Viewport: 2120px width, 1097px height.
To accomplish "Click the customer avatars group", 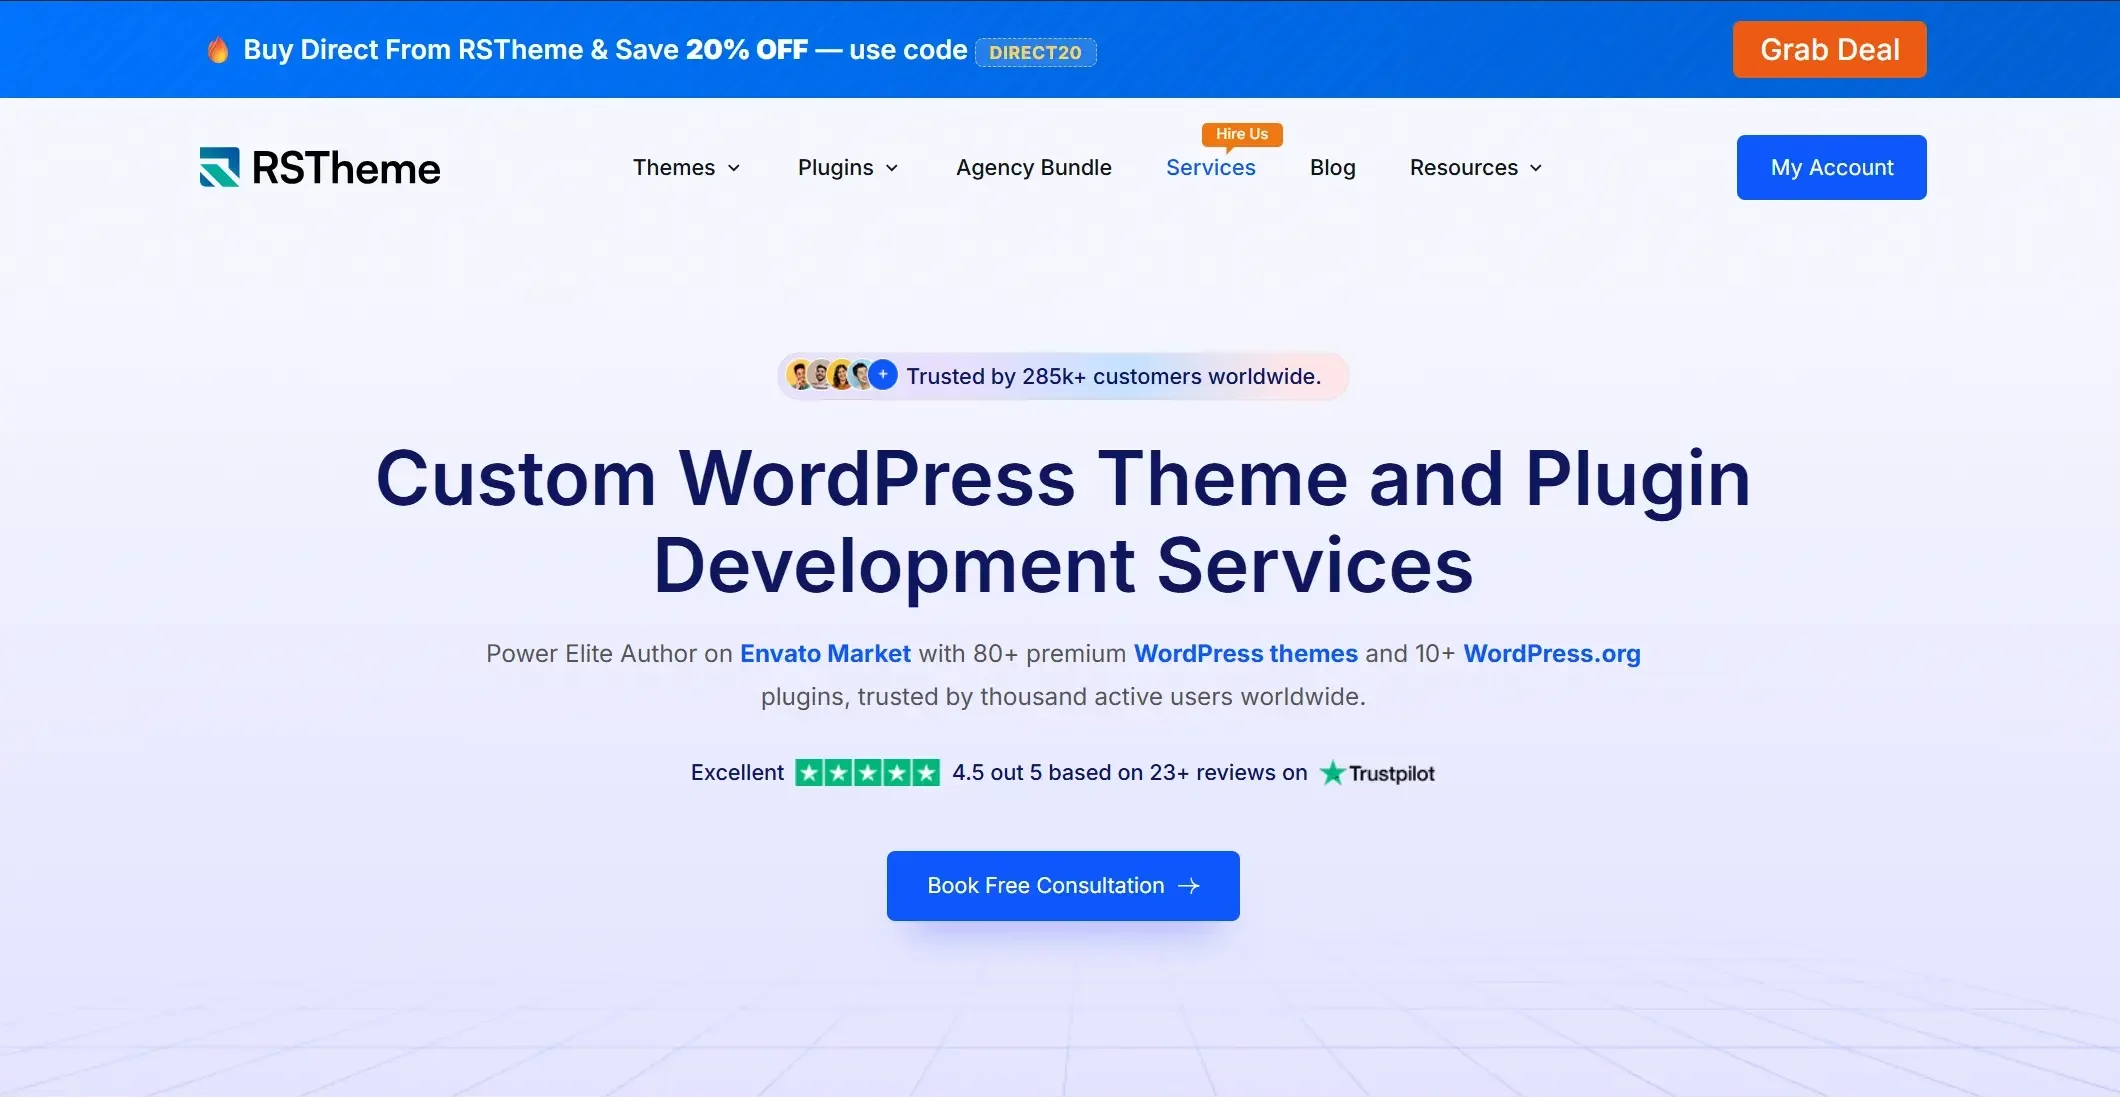I will (x=841, y=375).
